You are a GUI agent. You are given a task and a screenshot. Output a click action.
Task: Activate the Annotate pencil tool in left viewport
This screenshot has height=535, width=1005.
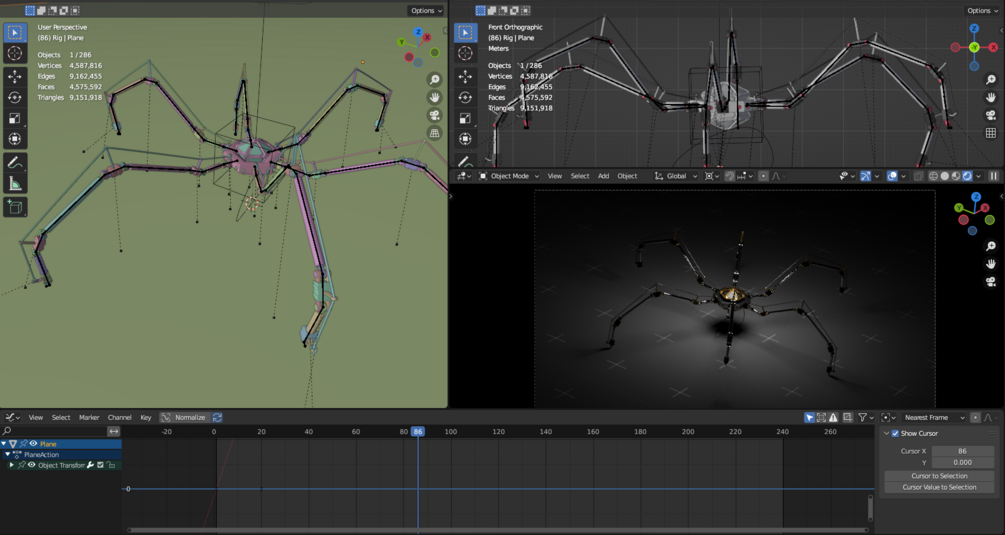pyautogui.click(x=15, y=162)
